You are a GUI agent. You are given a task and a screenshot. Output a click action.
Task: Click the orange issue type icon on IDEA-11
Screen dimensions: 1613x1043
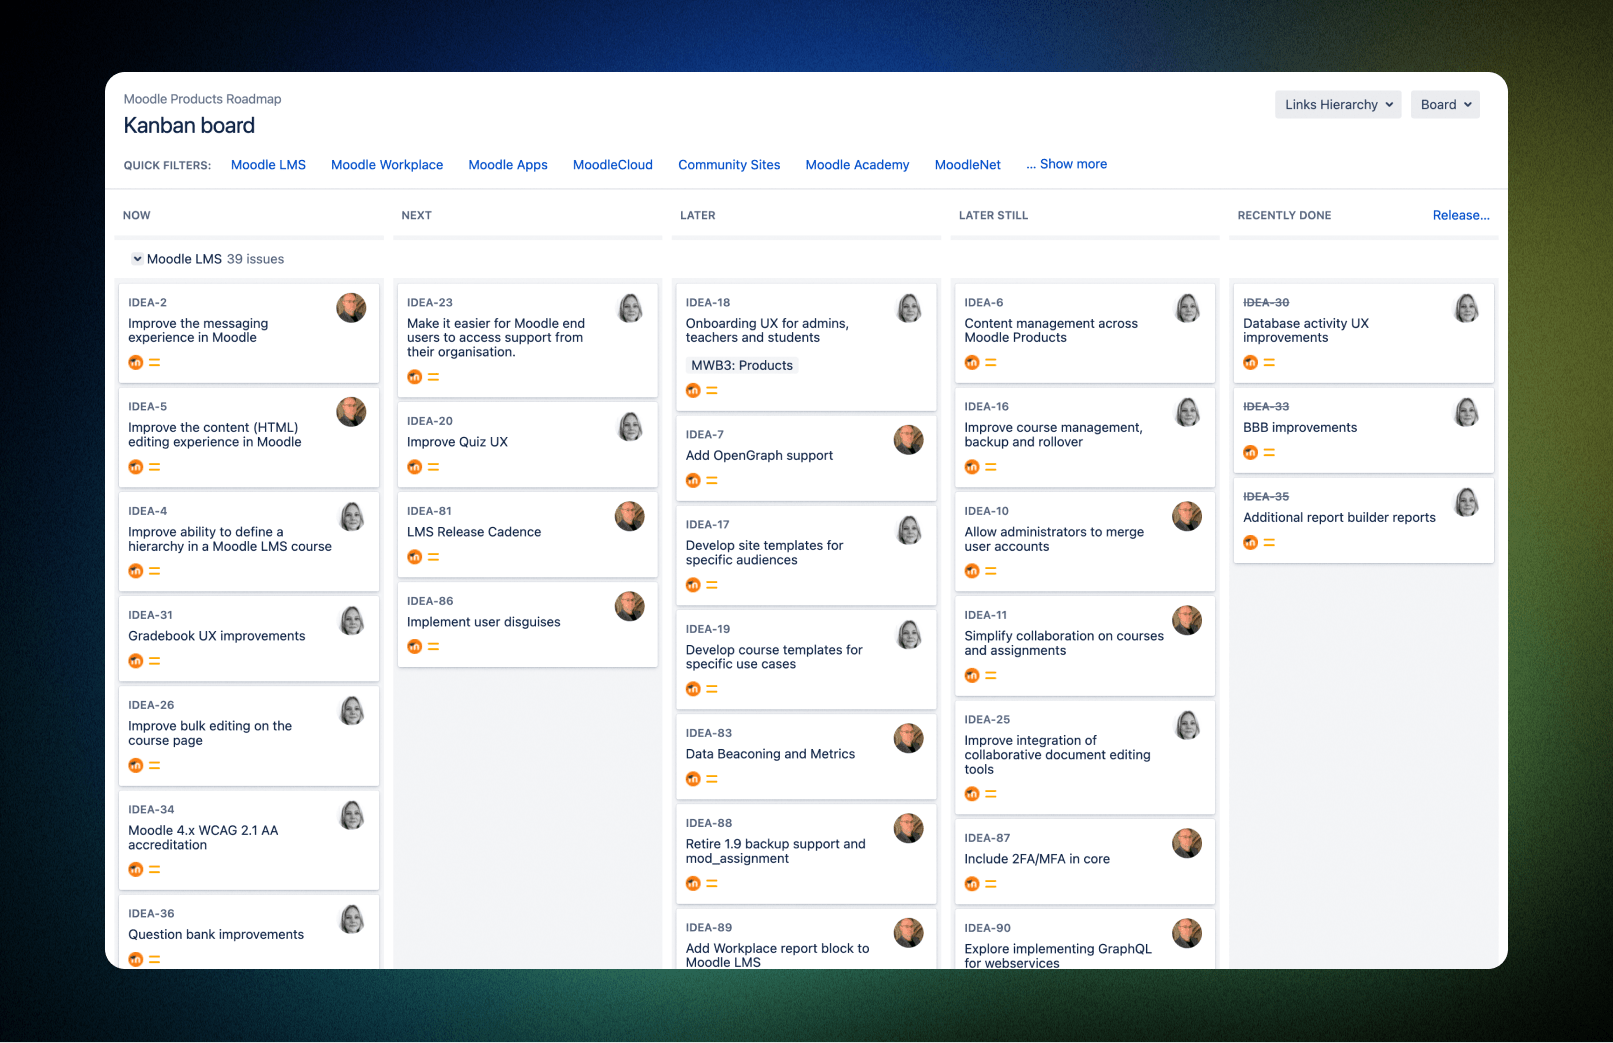[x=972, y=676]
